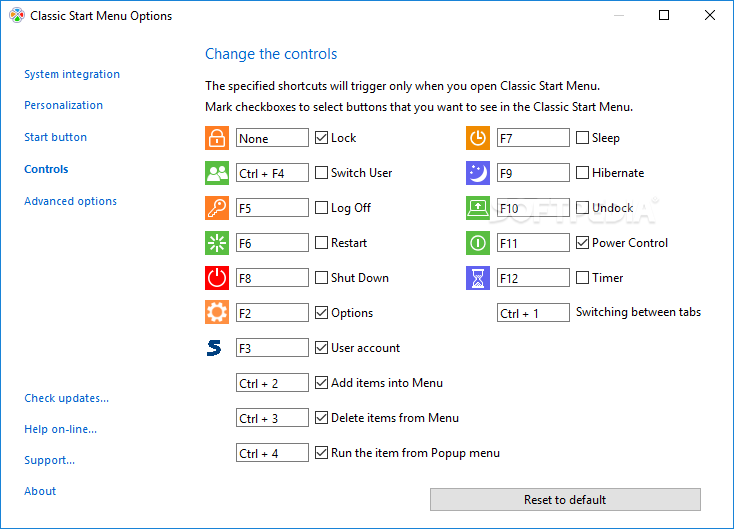734x529 pixels.
Task: Click the Reset to default button
Action: click(565, 500)
